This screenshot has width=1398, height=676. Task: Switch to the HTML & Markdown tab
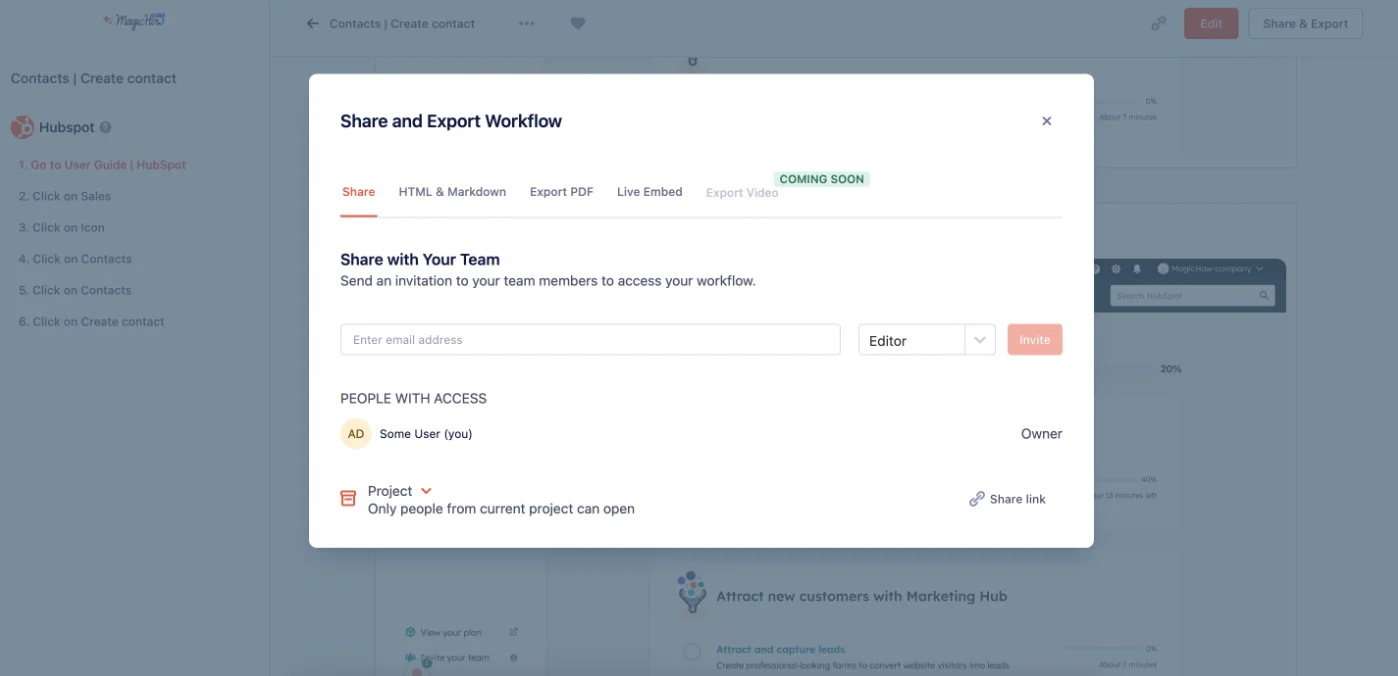[452, 191]
